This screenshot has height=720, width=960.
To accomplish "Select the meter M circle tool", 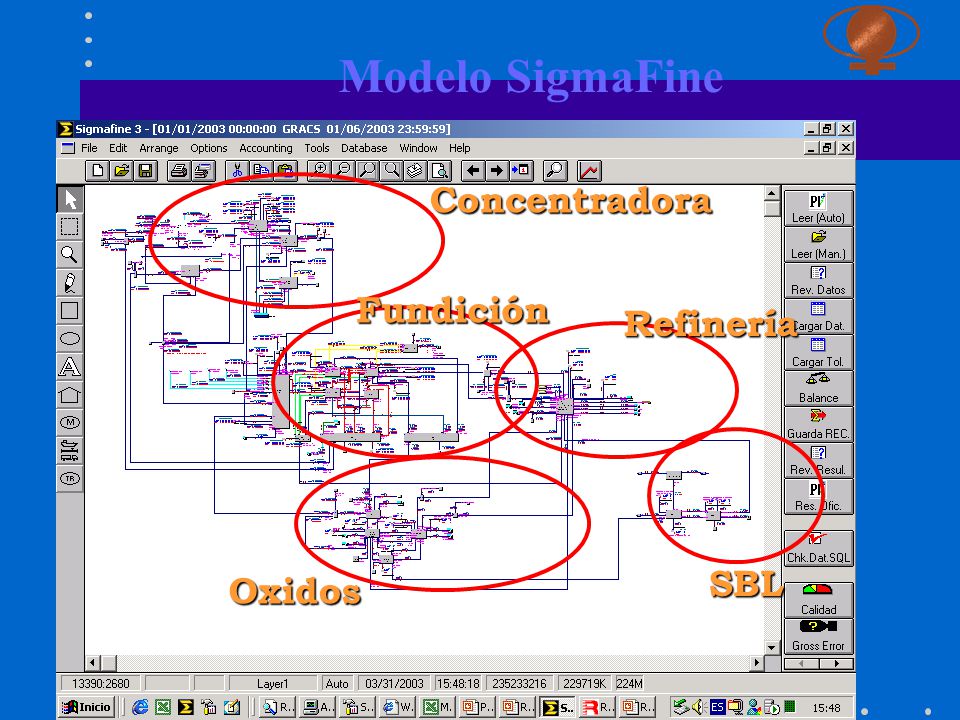I will click(x=70, y=422).
